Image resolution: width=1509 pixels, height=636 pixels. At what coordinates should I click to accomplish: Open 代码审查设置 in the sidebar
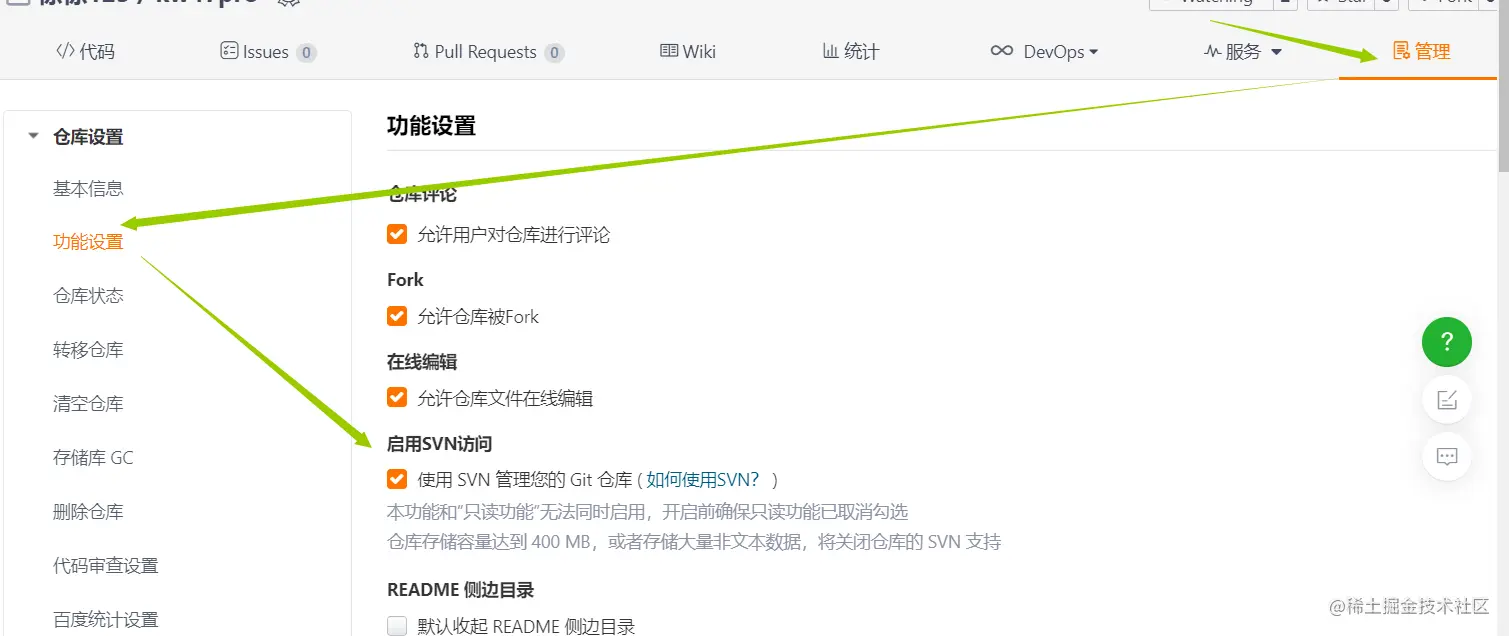106,566
